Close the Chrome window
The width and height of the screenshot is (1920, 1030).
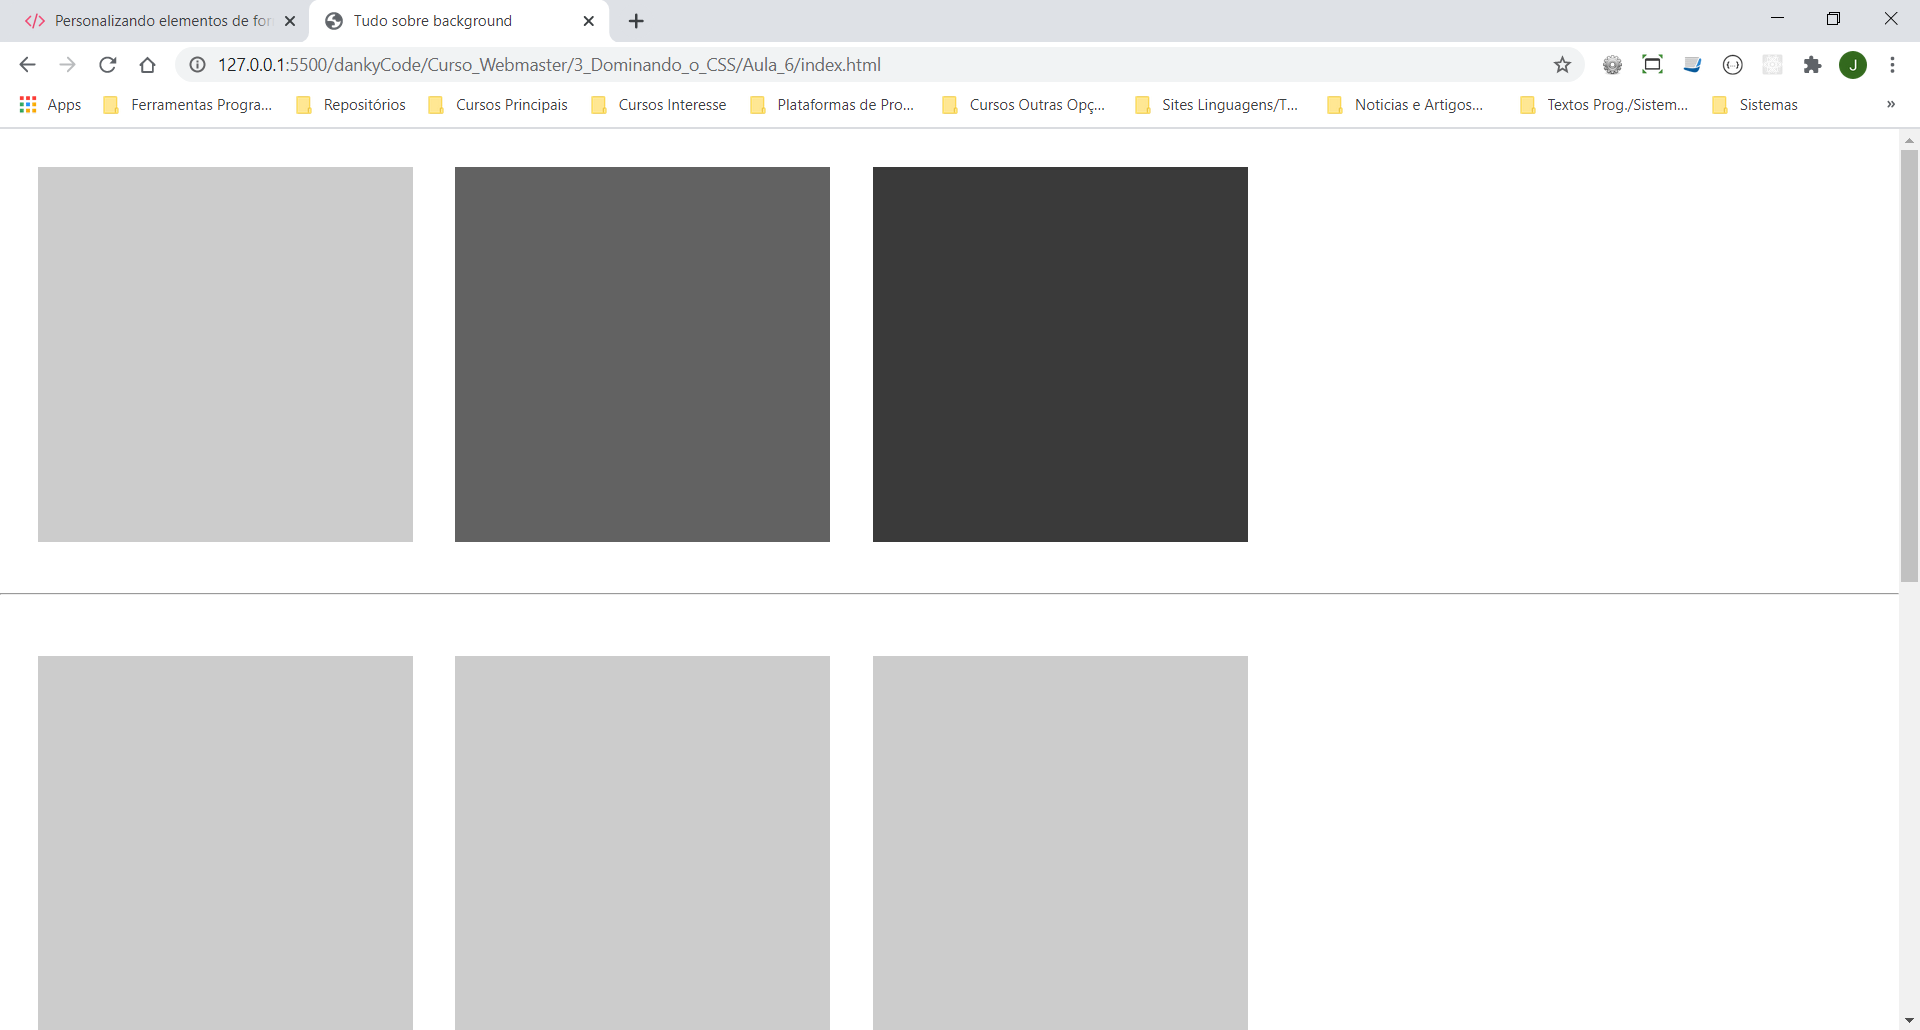1890,18
